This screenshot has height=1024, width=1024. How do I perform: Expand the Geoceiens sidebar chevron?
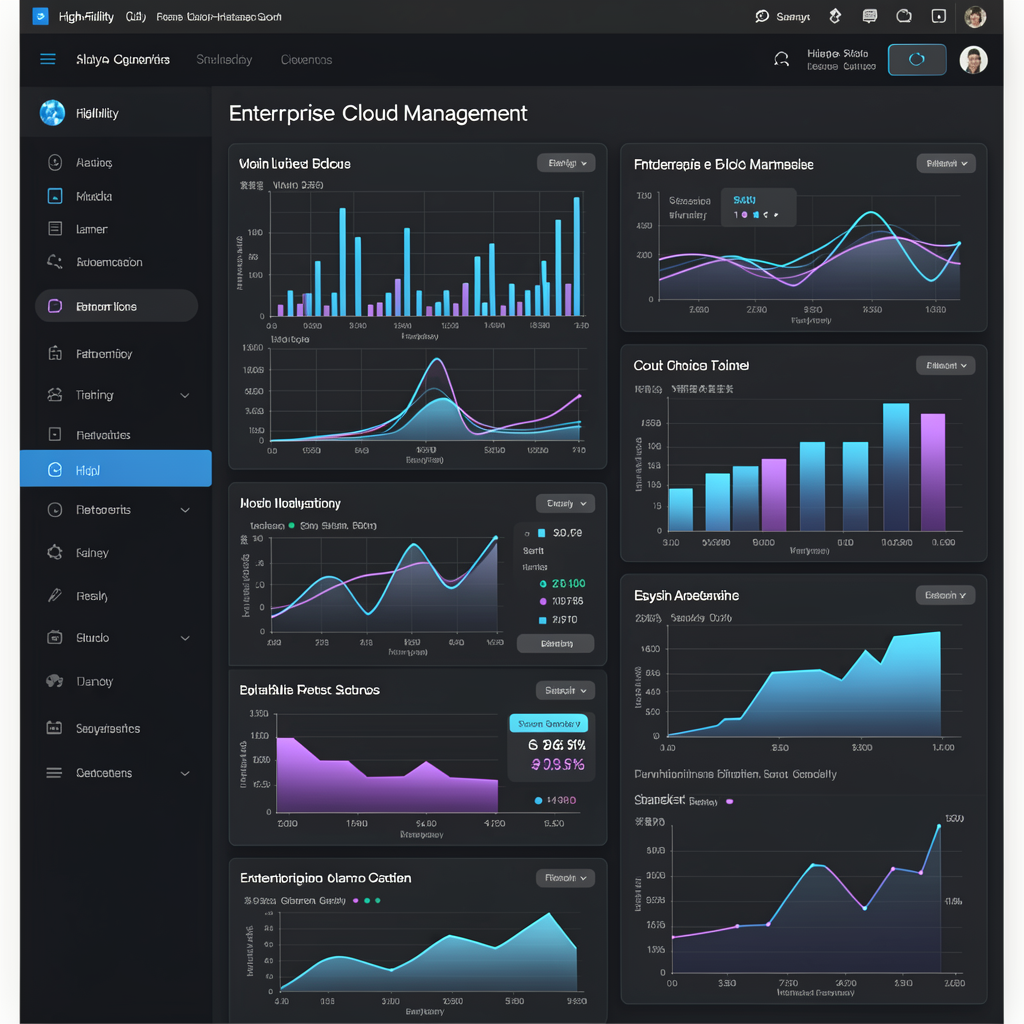185,773
